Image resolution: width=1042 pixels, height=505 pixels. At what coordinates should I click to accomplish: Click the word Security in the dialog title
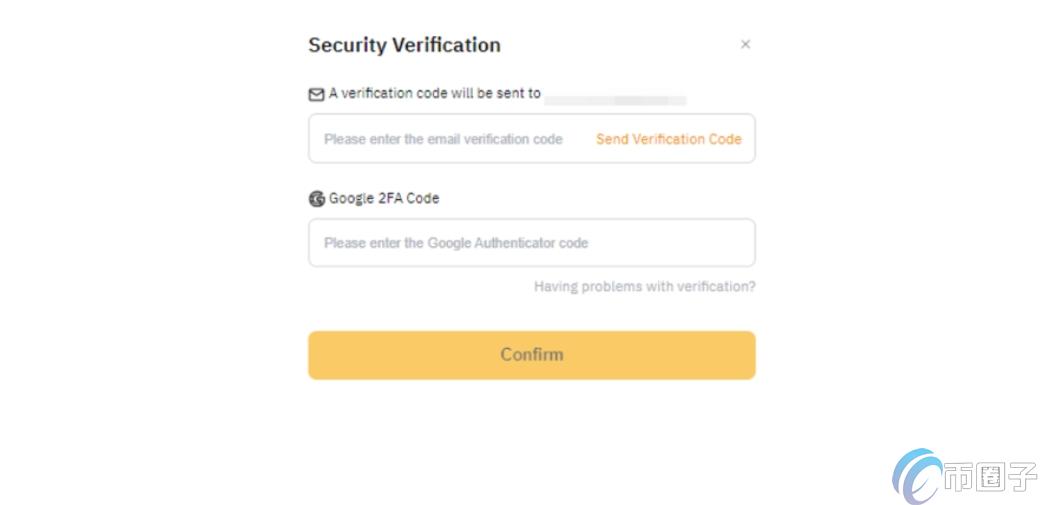[347, 45]
